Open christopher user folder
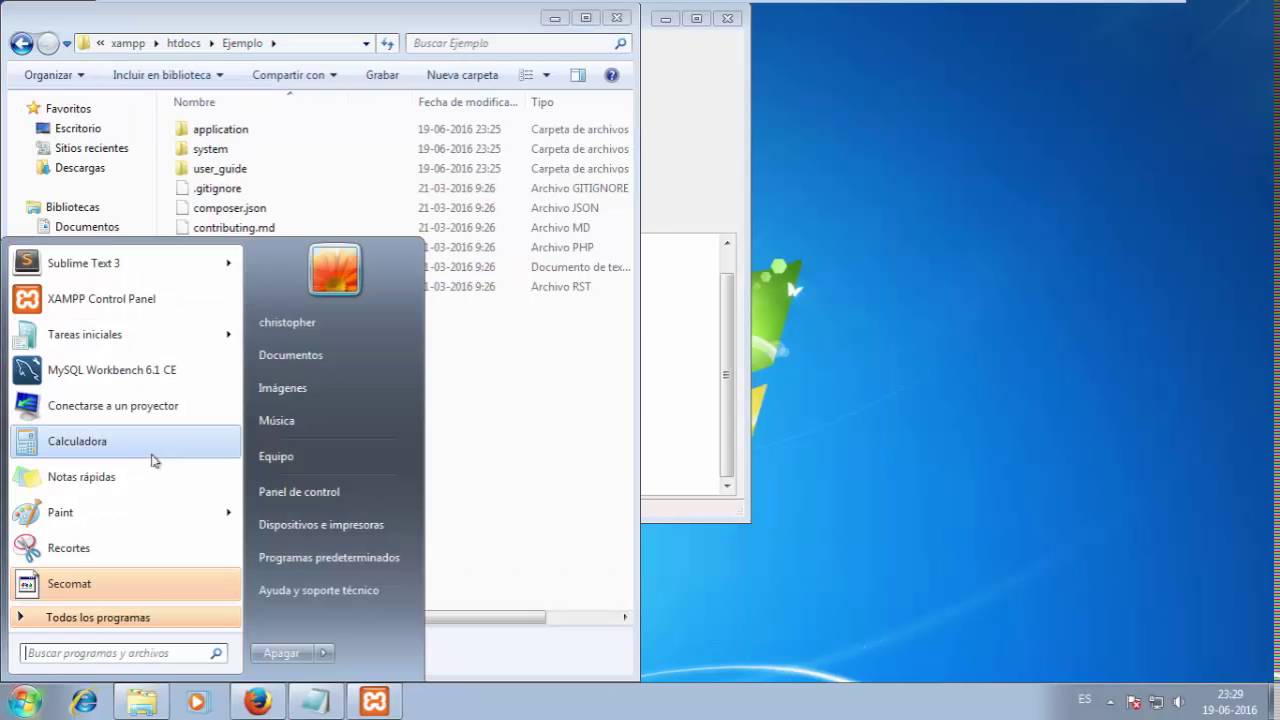The width and height of the screenshot is (1280, 720). pyautogui.click(x=287, y=322)
